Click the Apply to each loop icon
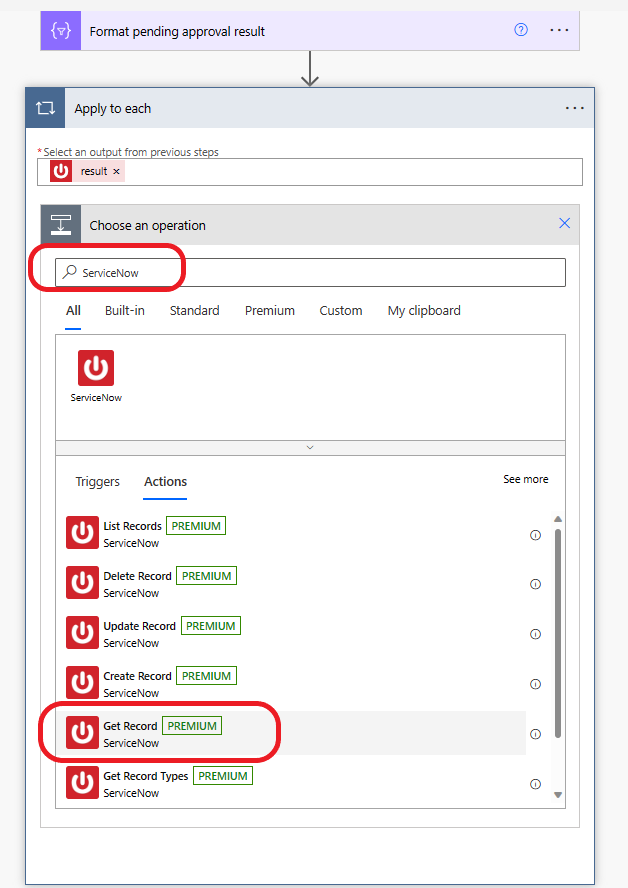The width and height of the screenshot is (628, 888). click(45, 108)
